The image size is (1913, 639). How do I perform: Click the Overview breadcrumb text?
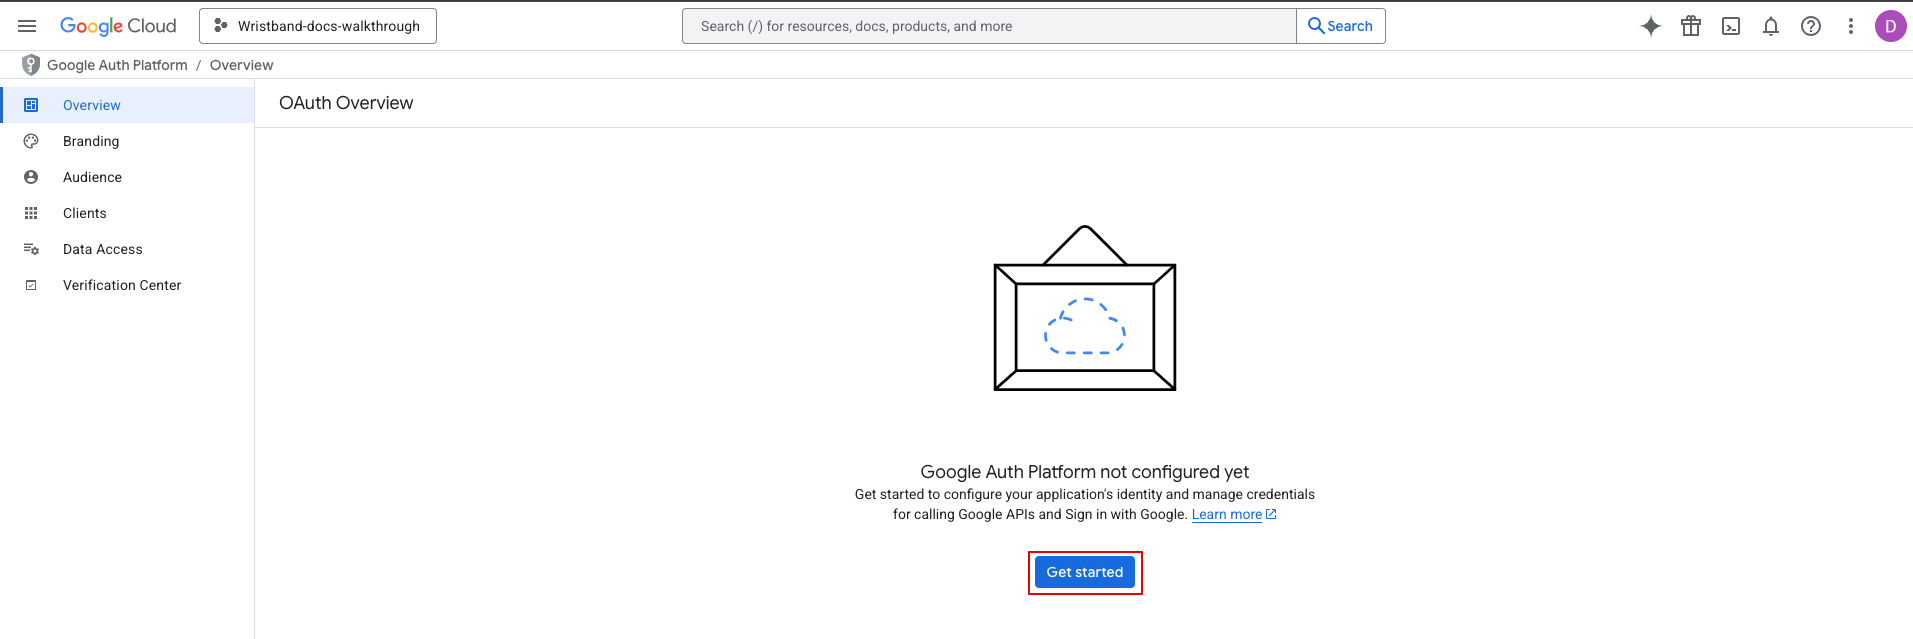pyautogui.click(x=241, y=65)
